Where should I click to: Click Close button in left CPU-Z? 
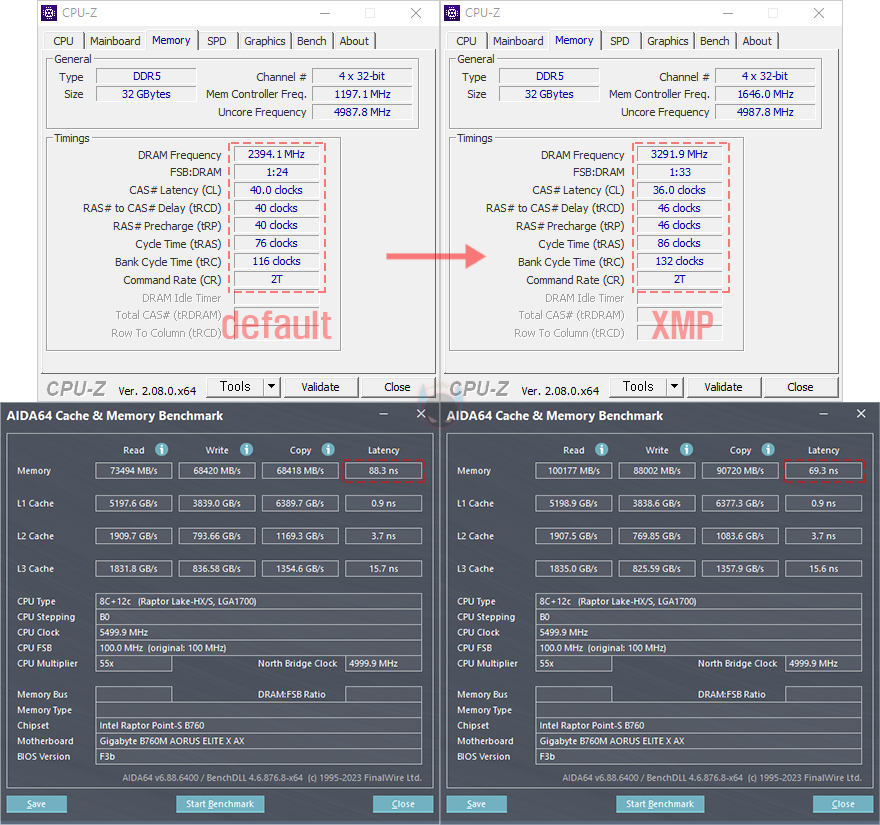(397, 387)
